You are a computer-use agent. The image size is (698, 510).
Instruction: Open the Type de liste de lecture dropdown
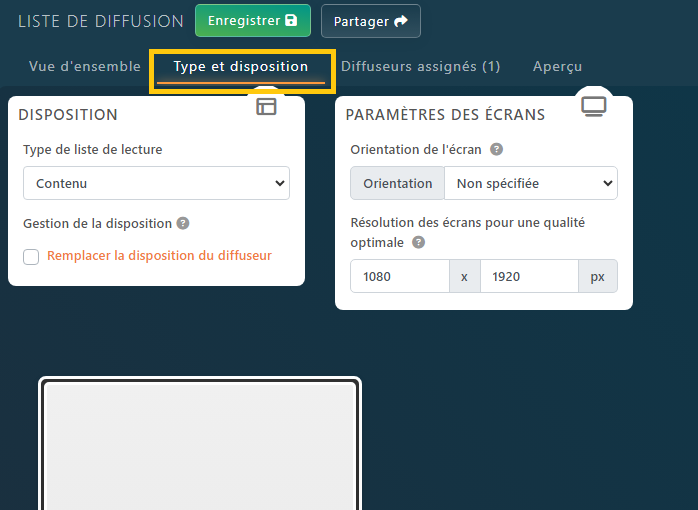[x=156, y=184]
